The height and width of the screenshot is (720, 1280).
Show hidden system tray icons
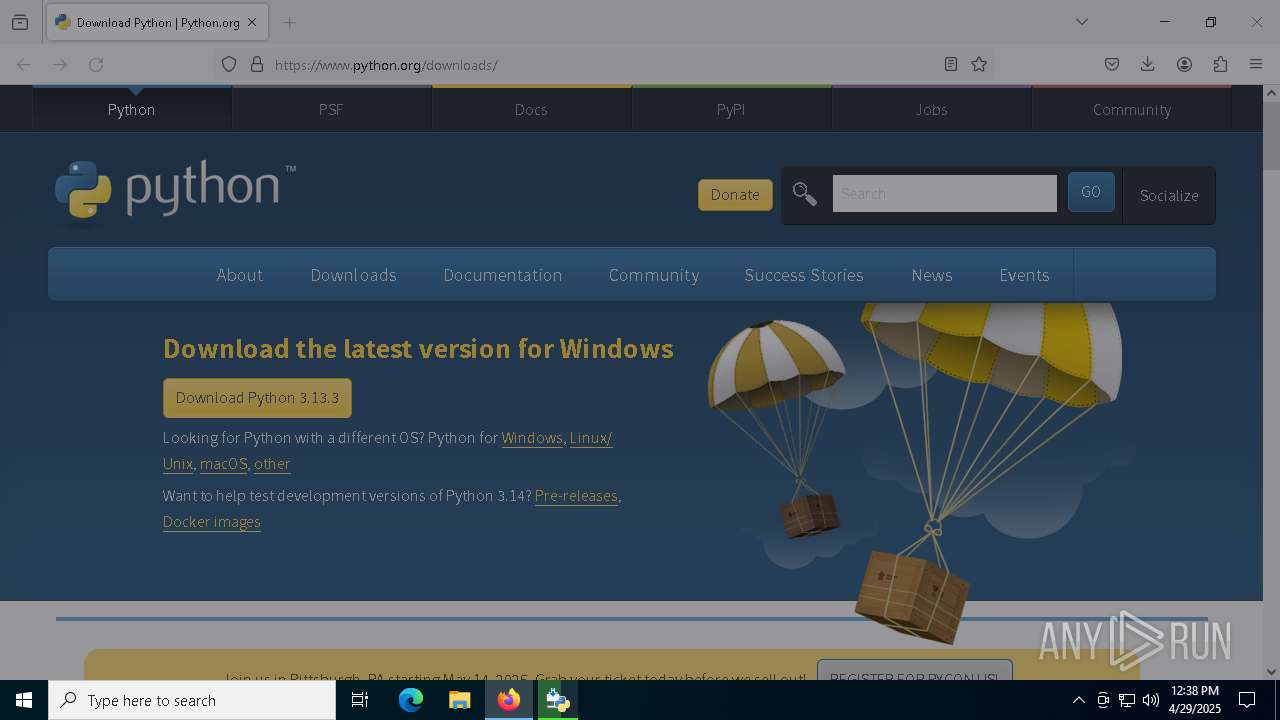click(x=1078, y=700)
